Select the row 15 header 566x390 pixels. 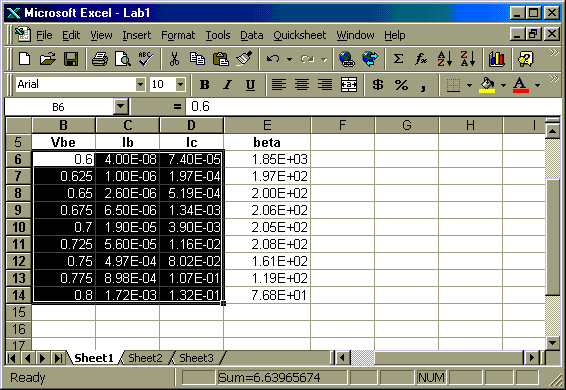(18, 312)
